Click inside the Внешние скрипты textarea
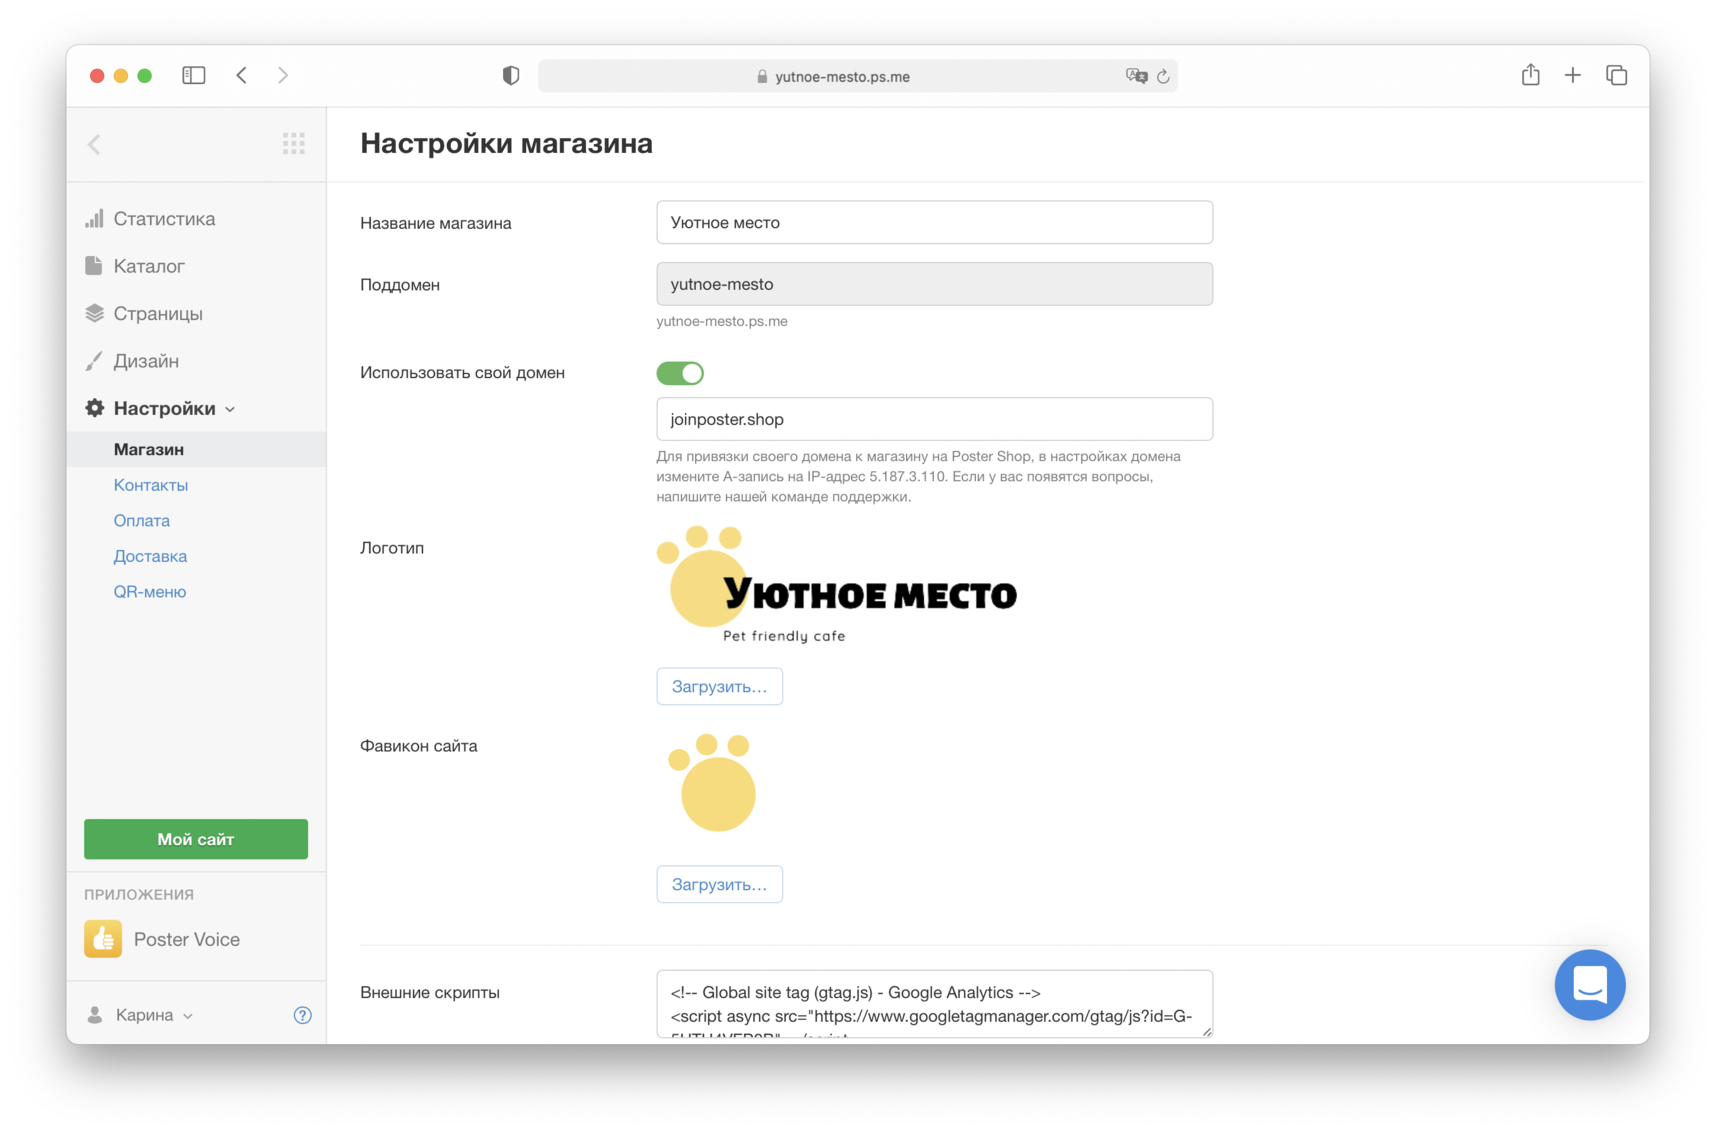Image resolution: width=1716 pixels, height=1132 pixels. tap(934, 1004)
